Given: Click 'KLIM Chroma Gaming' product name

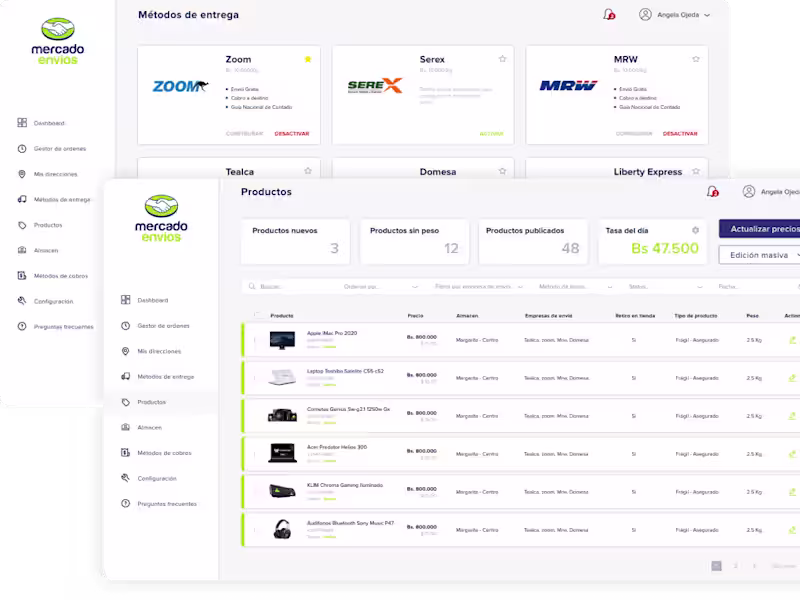Looking at the screenshot, I should (345, 485).
